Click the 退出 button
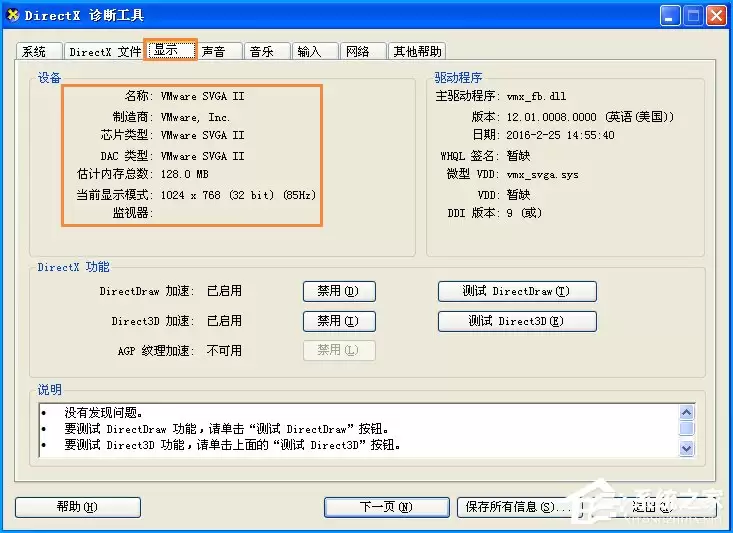This screenshot has height=533, width=733. tap(652, 507)
